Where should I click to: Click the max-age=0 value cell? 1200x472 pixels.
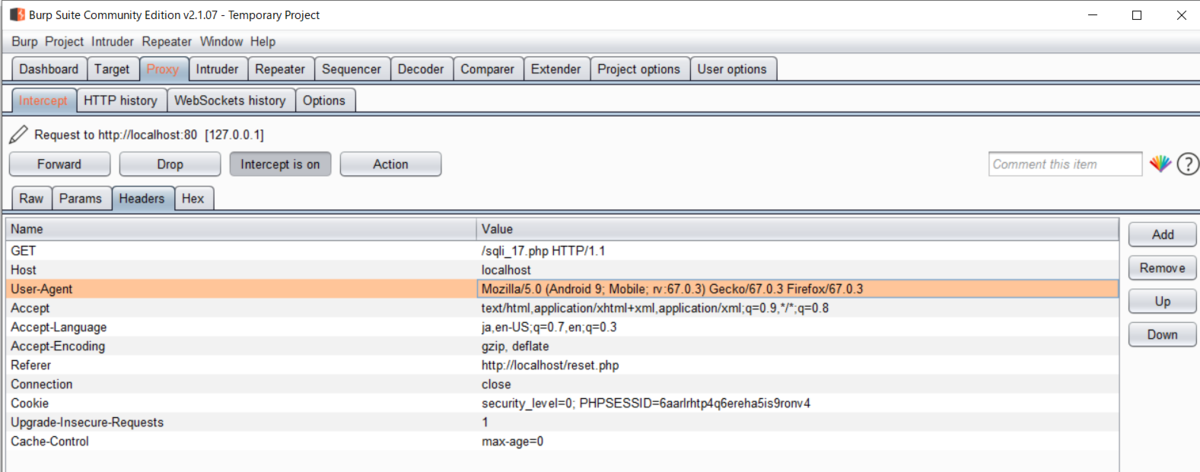pos(798,441)
